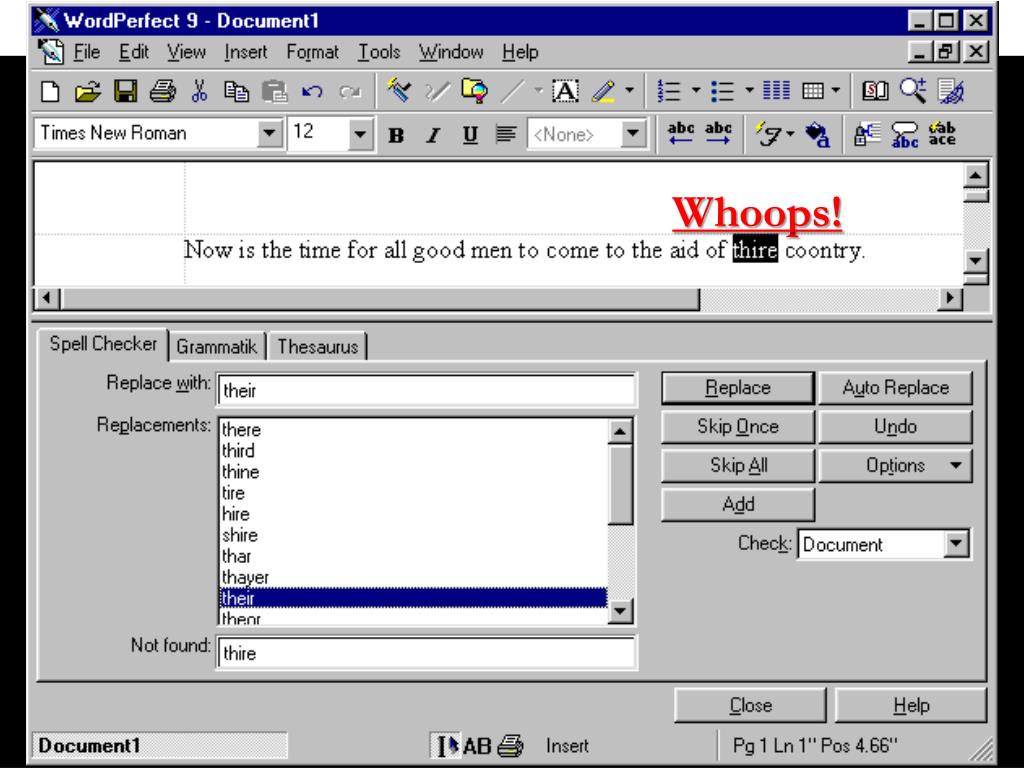The width and height of the screenshot is (1024, 768).
Task: Click the Skip Once button
Action: pos(738,426)
